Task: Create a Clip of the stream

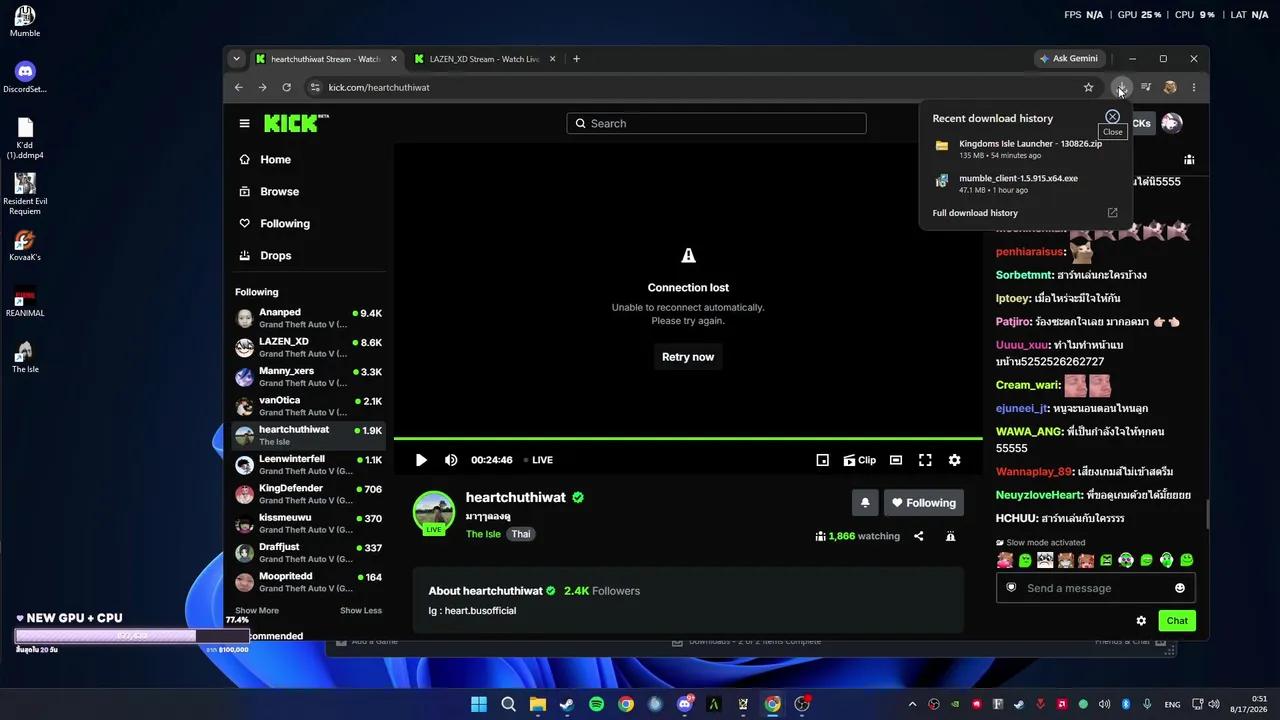Action: (859, 460)
